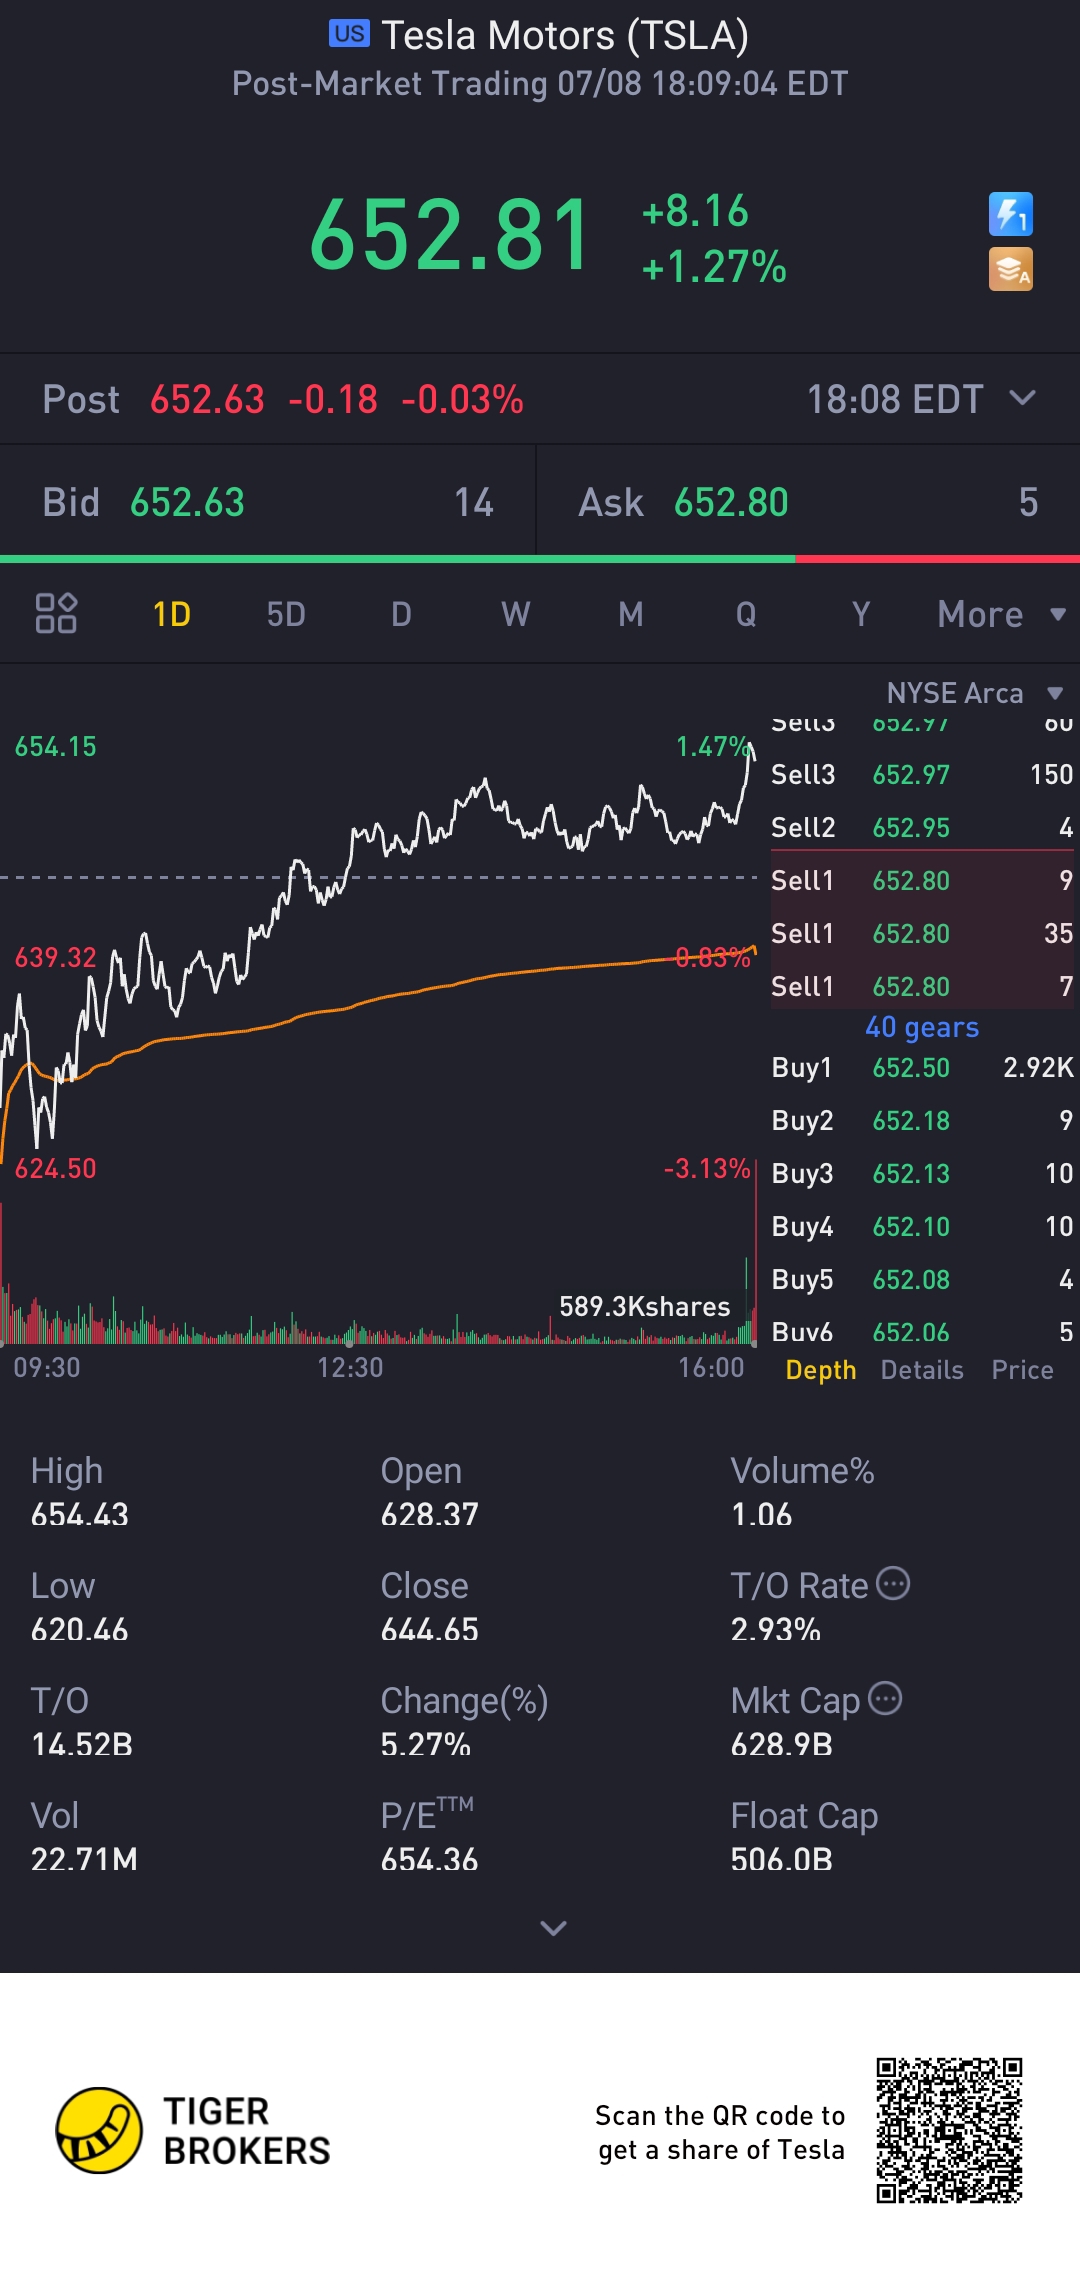Tap the T/O Rate info icon
The image size is (1080, 2289).
click(893, 1583)
